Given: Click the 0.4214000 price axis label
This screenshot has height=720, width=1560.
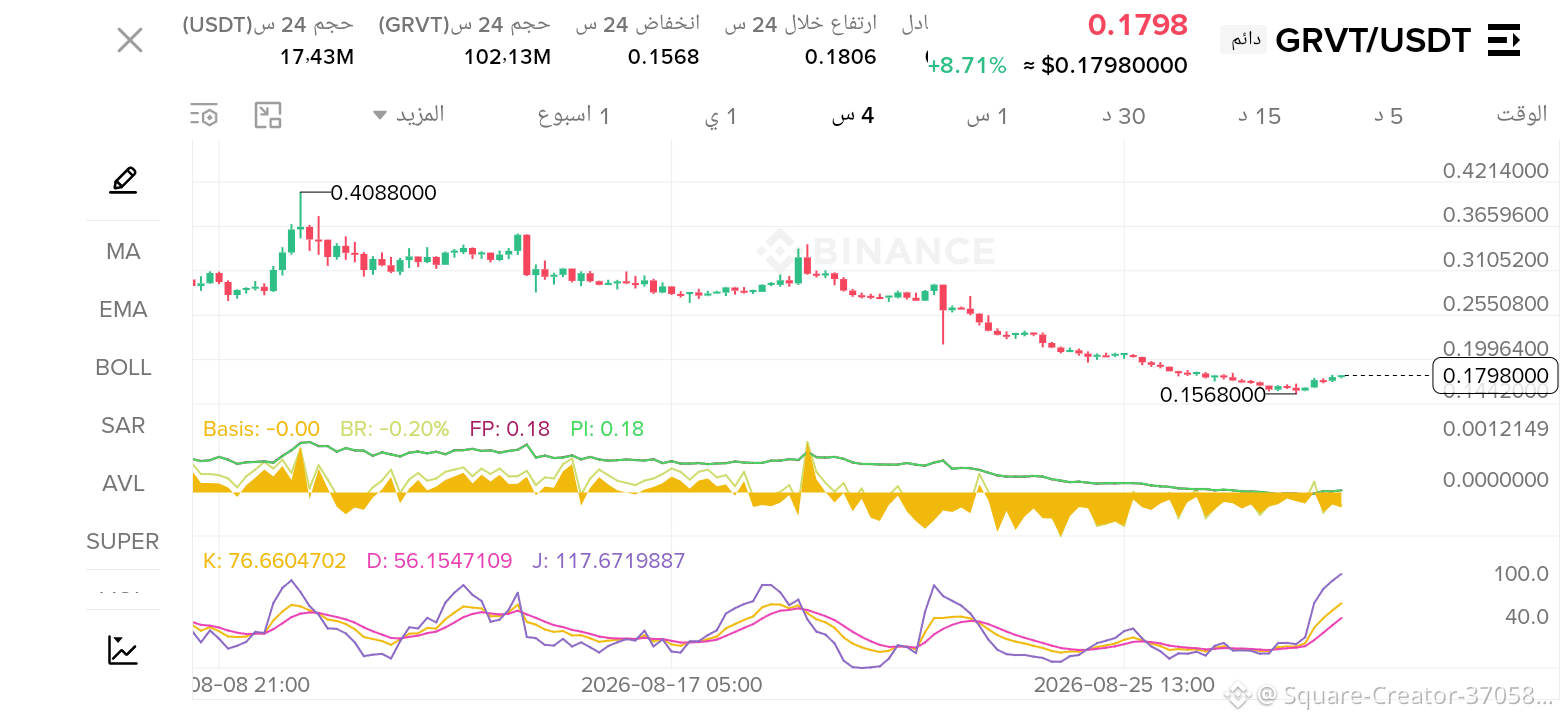Looking at the screenshot, I should pyautogui.click(x=1495, y=171).
